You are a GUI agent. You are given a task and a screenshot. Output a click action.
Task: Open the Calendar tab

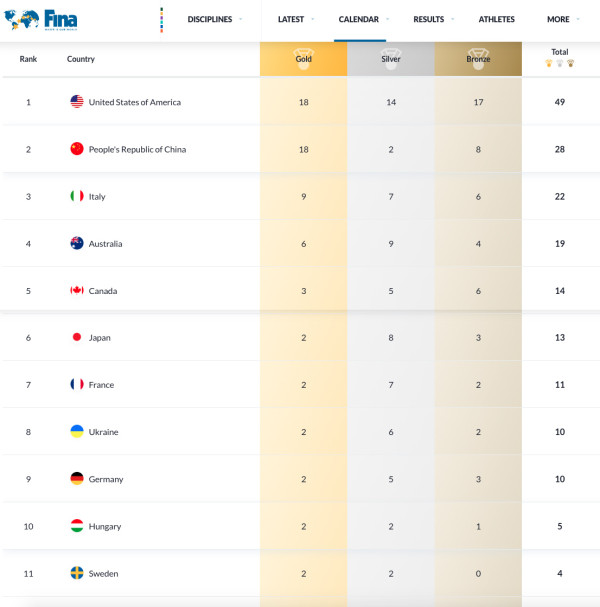click(359, 19)
